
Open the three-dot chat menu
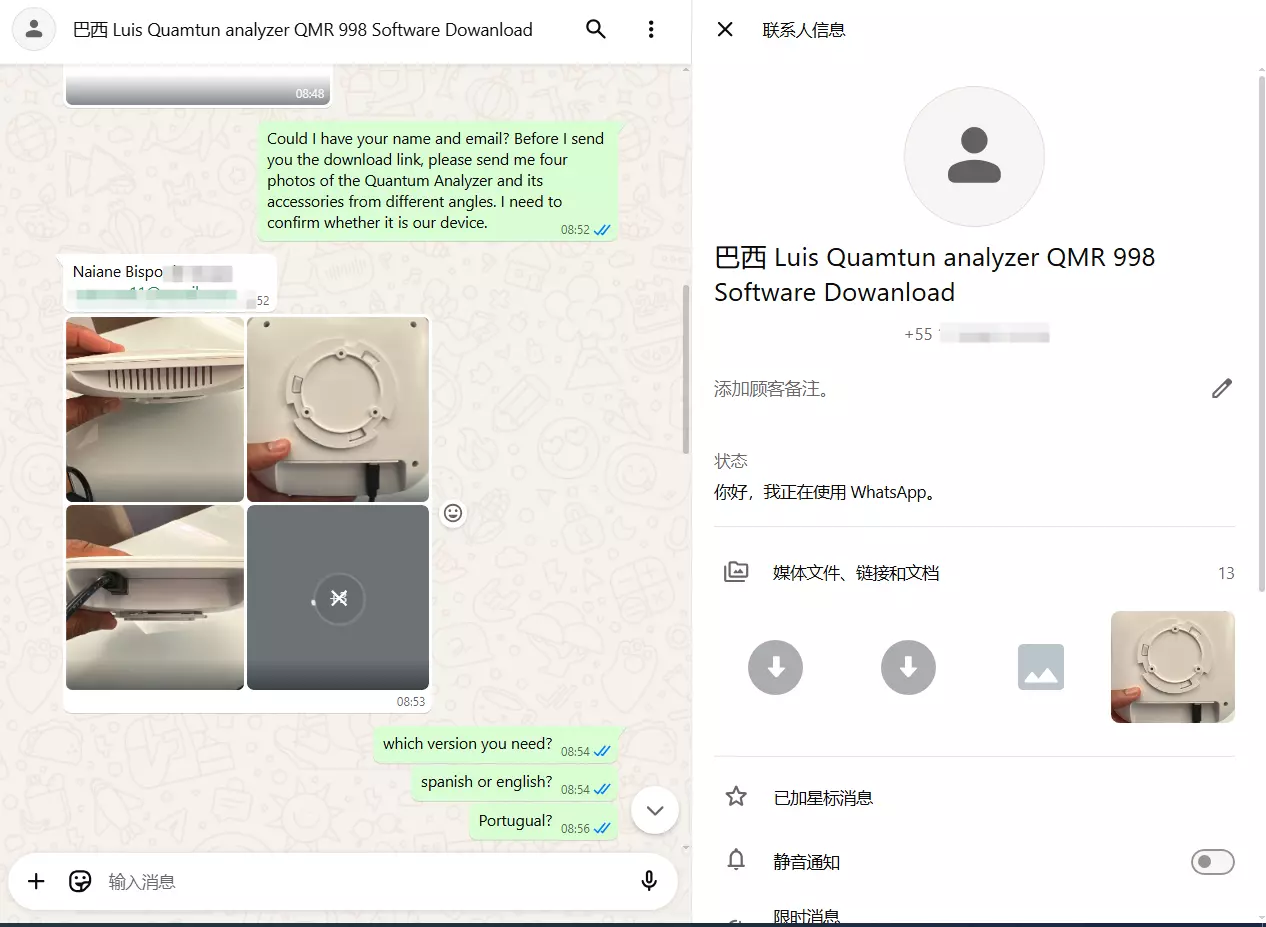(x=651, y=30)
